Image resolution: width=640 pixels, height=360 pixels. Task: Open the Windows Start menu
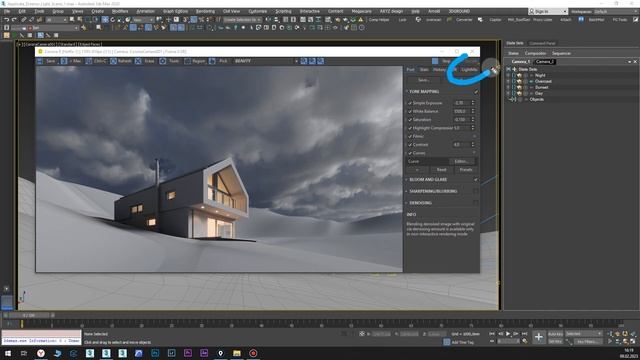[7, 353]
